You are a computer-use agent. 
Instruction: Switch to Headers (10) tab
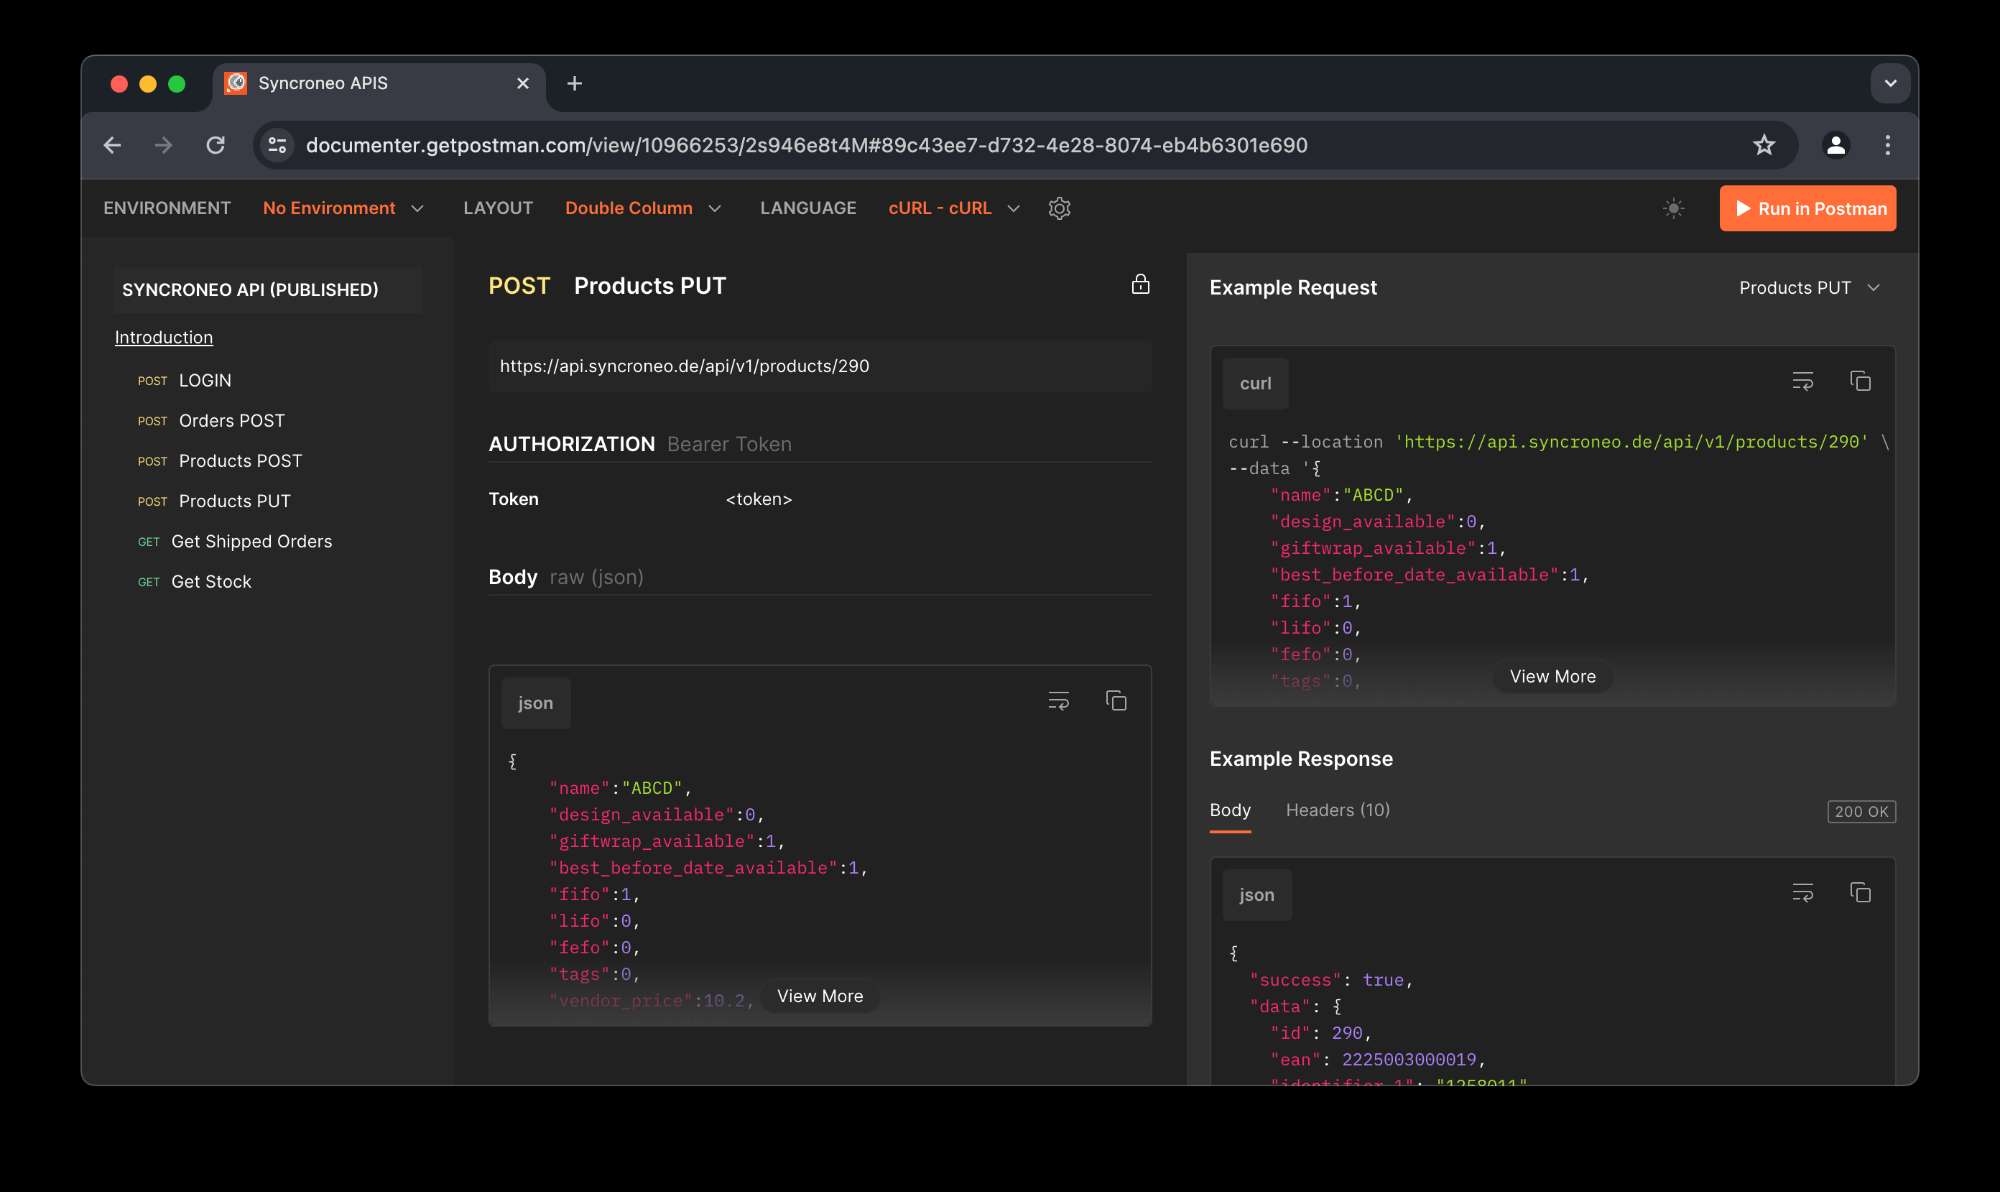(x=1337, y=810)
